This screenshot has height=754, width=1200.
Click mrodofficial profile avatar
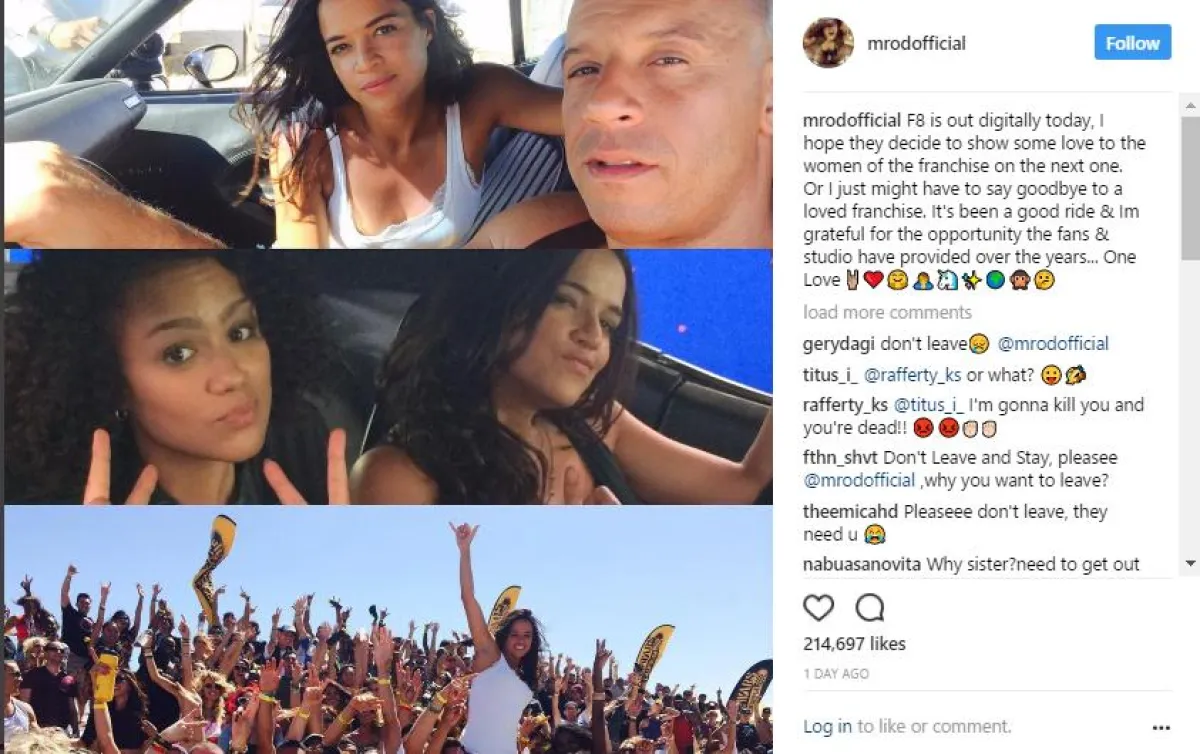[828, 43]
